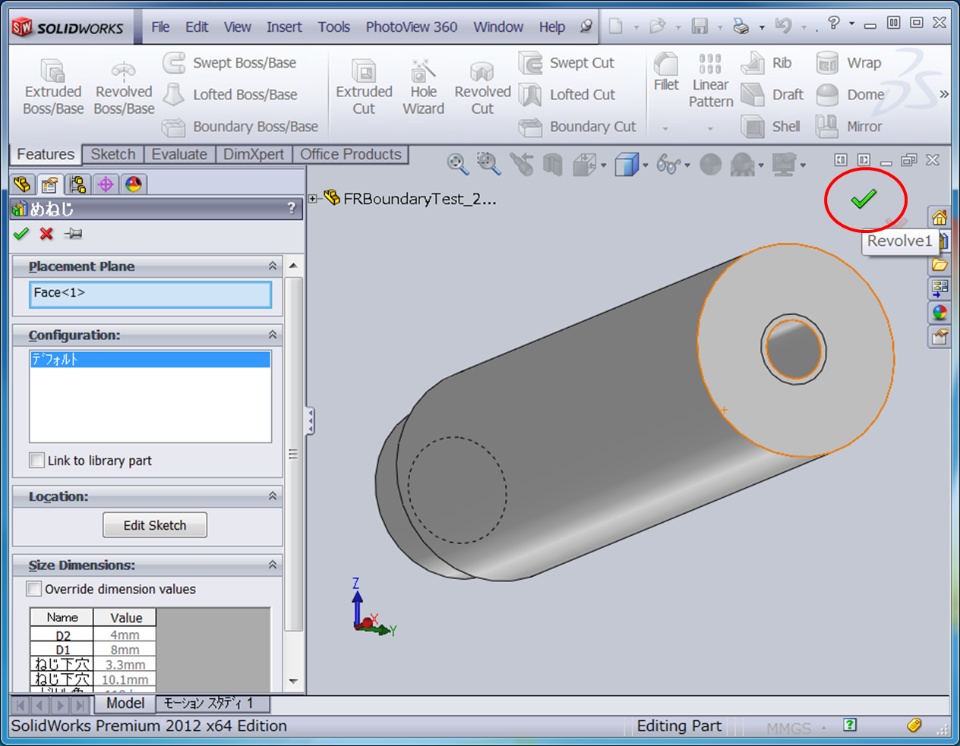Confirm with green checkmark in viewport corner
960x746 pixels.
click(x=863, y=198)
